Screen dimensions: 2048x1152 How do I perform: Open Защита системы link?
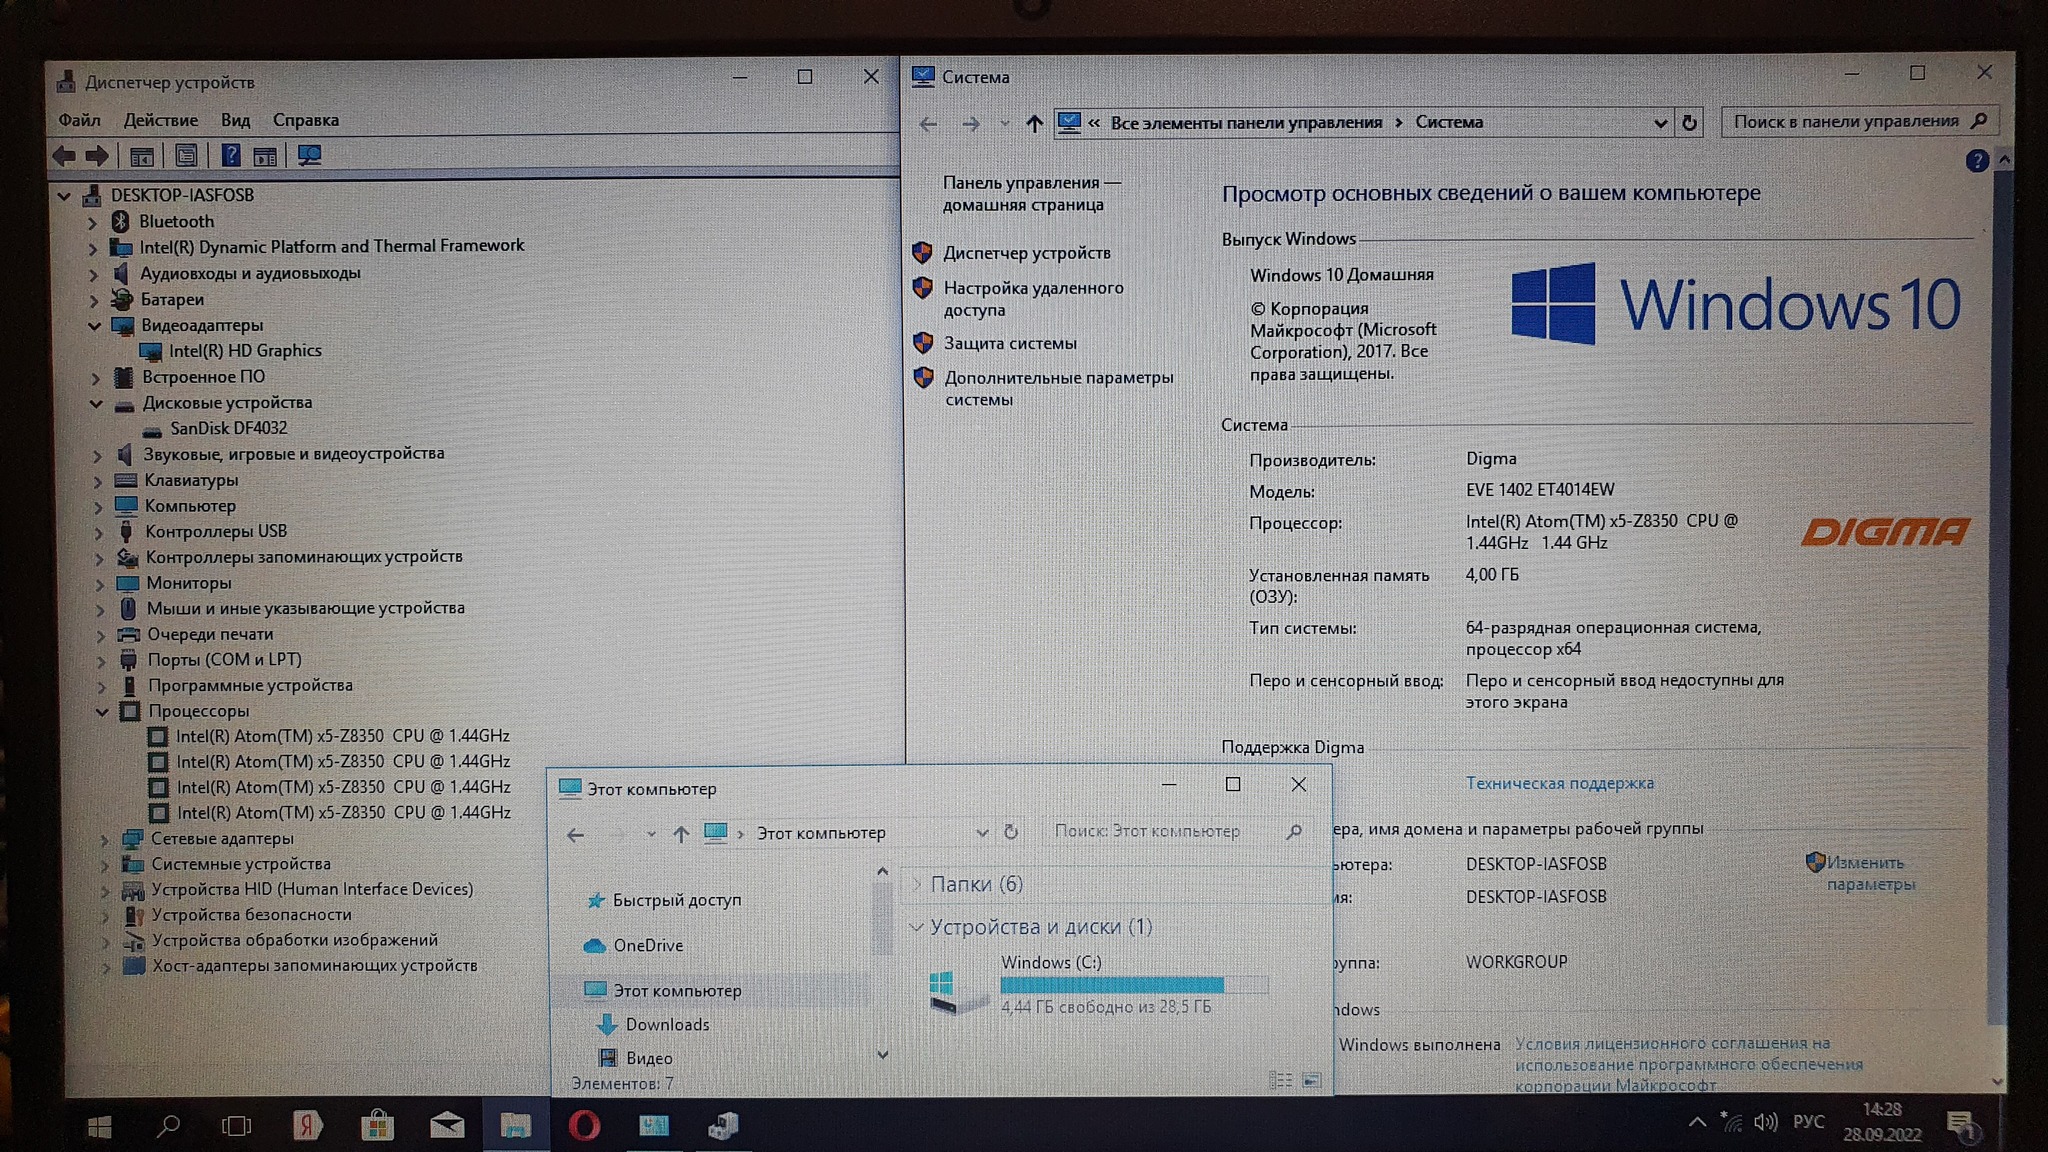1010,343
